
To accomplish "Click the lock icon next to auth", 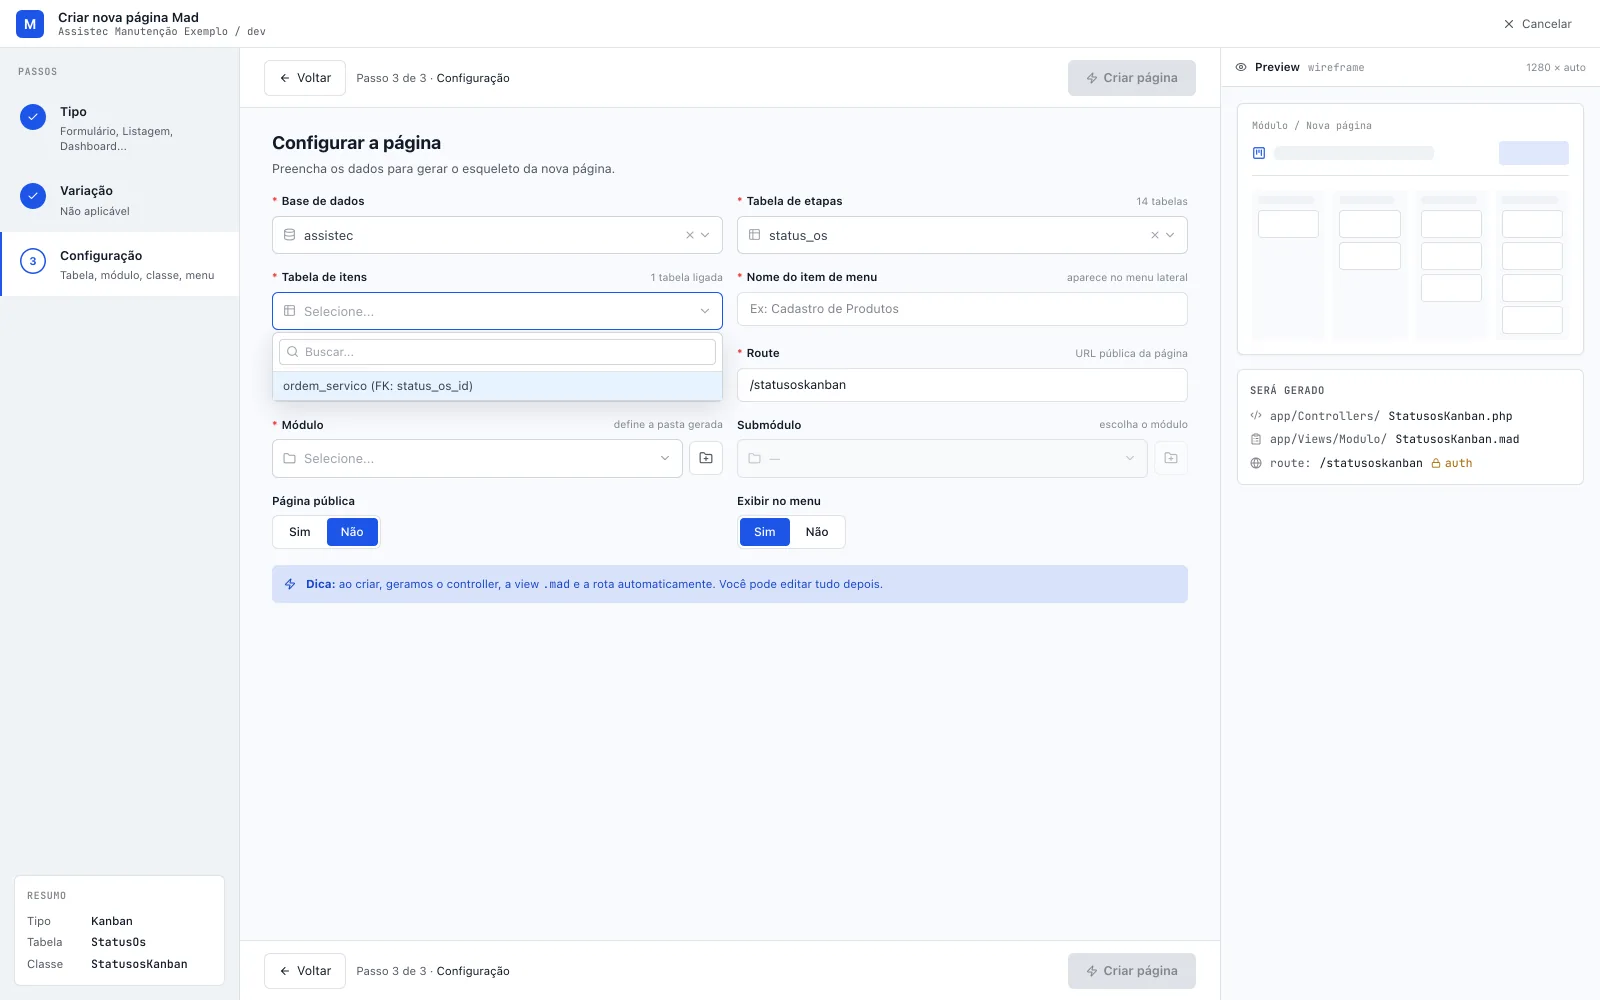I will pos(1436,463).
